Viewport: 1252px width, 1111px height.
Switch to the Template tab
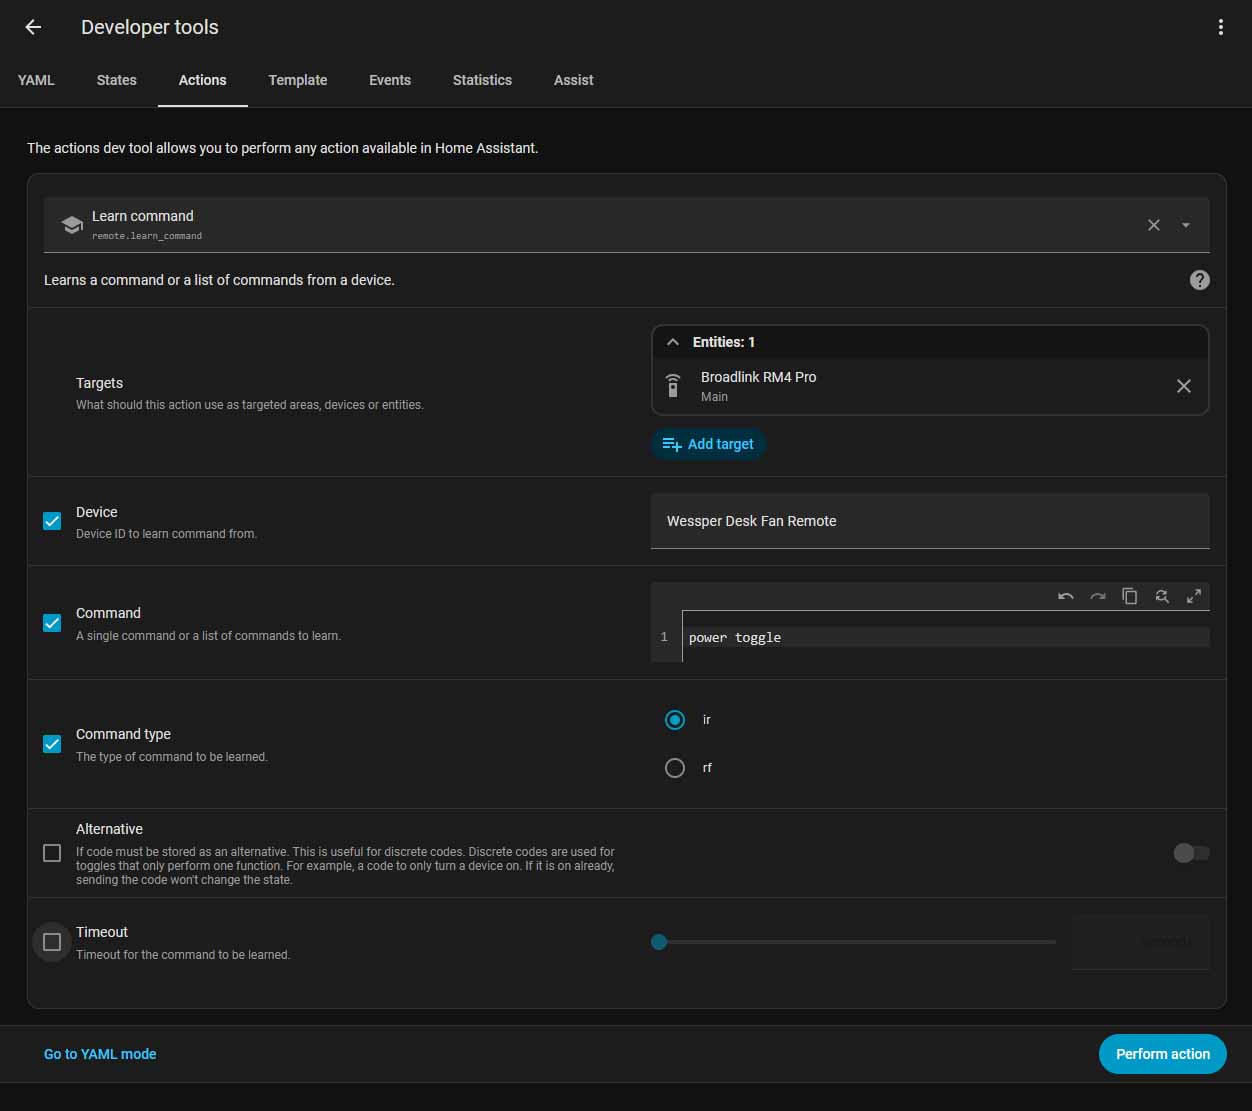(x=297, y=80)
